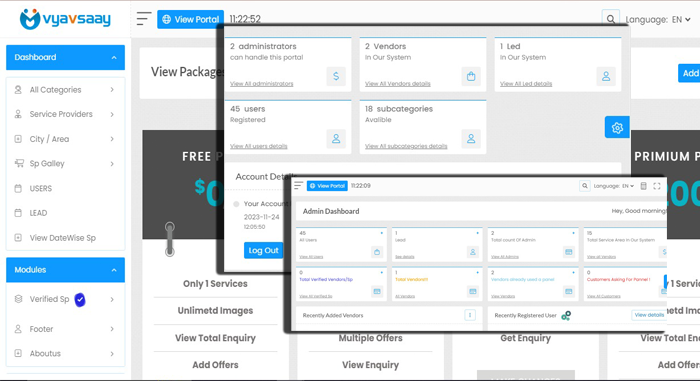
Task: Open the View All Led details link
Action: [526, 84]
